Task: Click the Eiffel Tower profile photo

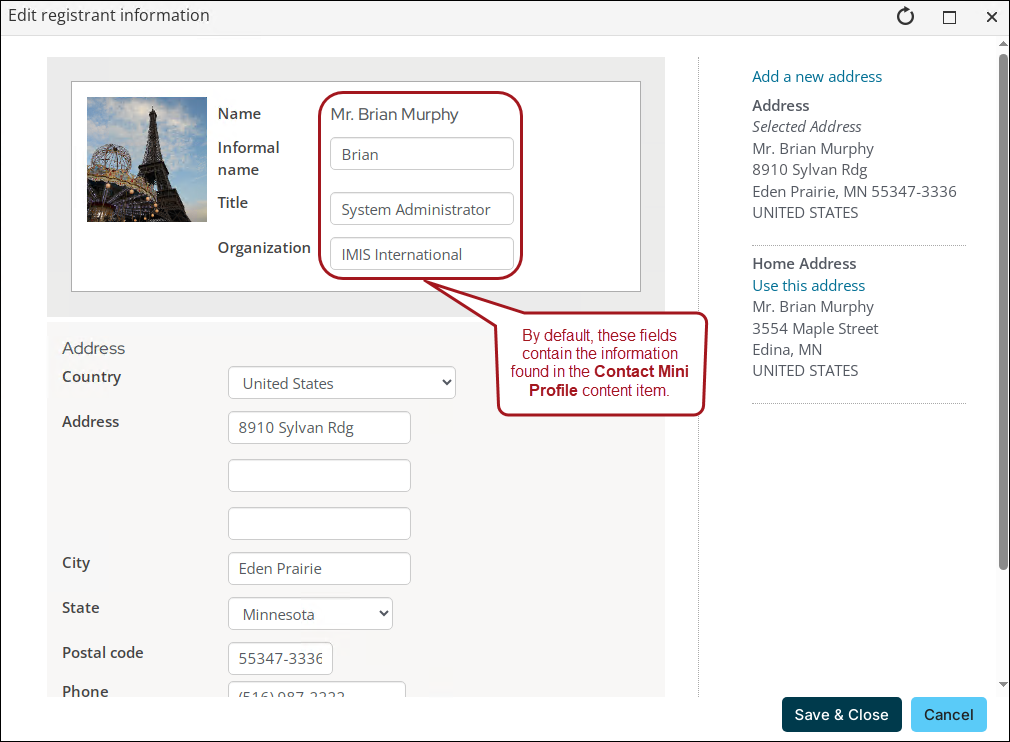Action: click(x=146, y=159)
